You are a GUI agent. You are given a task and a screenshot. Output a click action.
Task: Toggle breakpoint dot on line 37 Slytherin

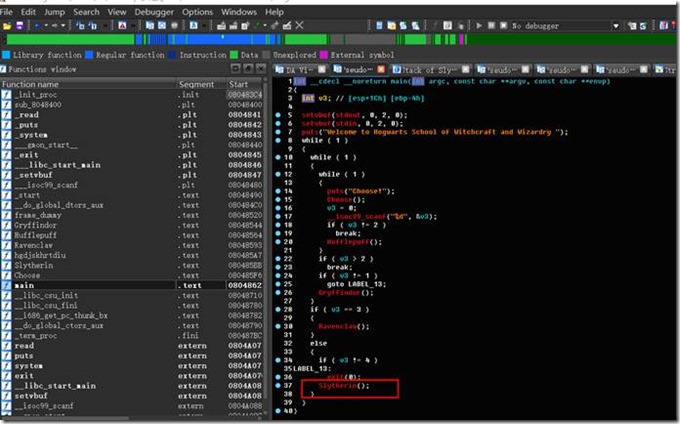point(278,385)
